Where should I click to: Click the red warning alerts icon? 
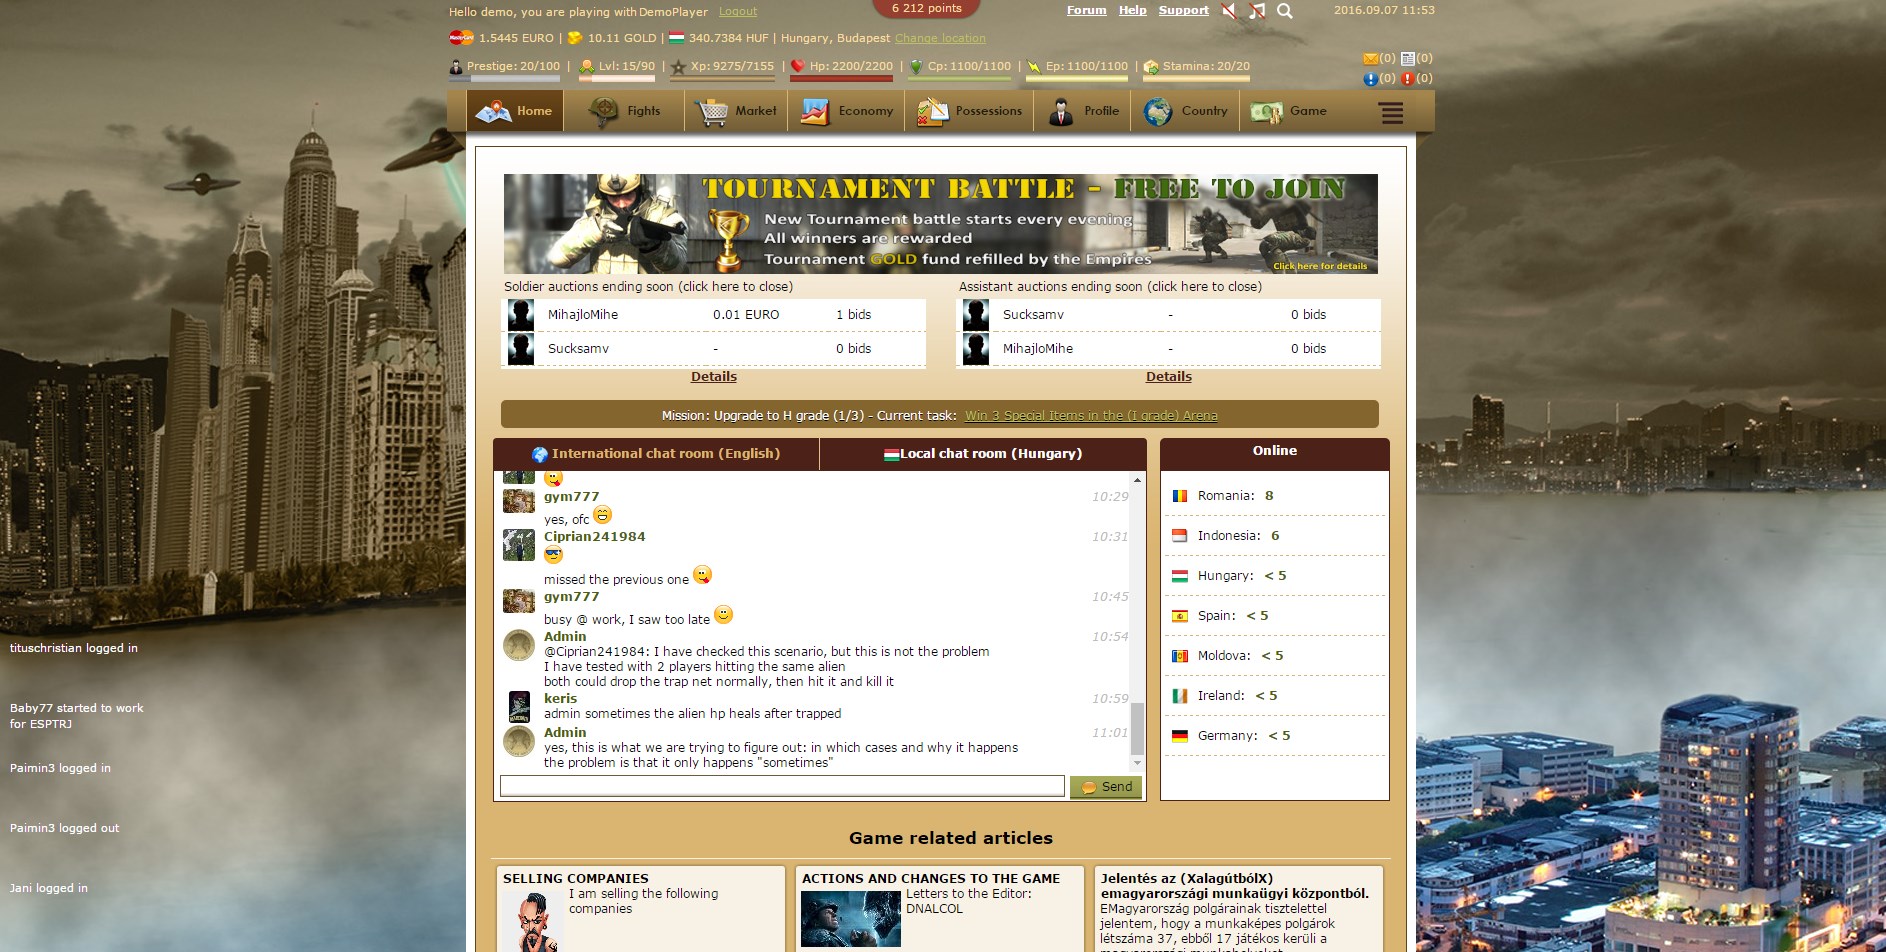pyautogui.click(x=1408, y=79)
